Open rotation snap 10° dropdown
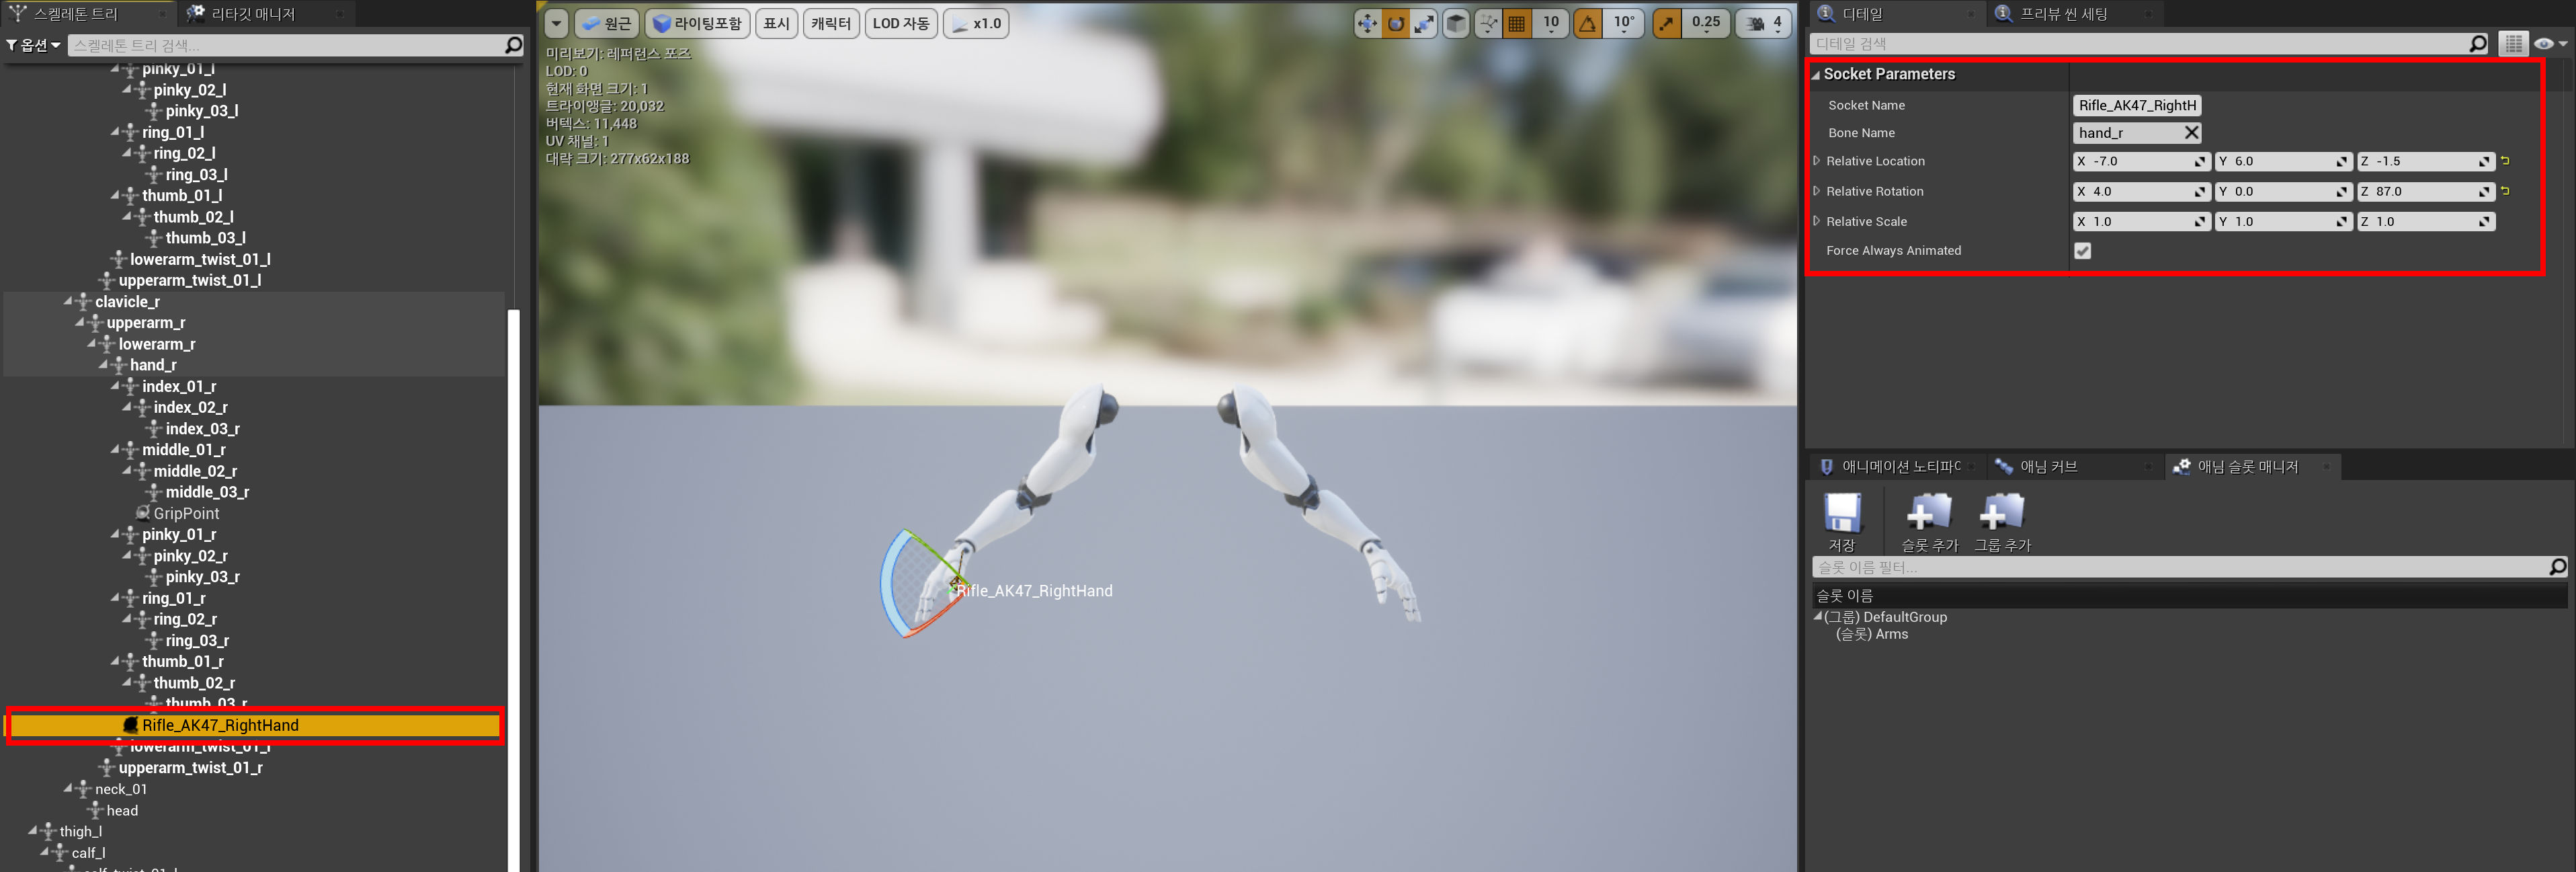 click(x=1624, y=23)
